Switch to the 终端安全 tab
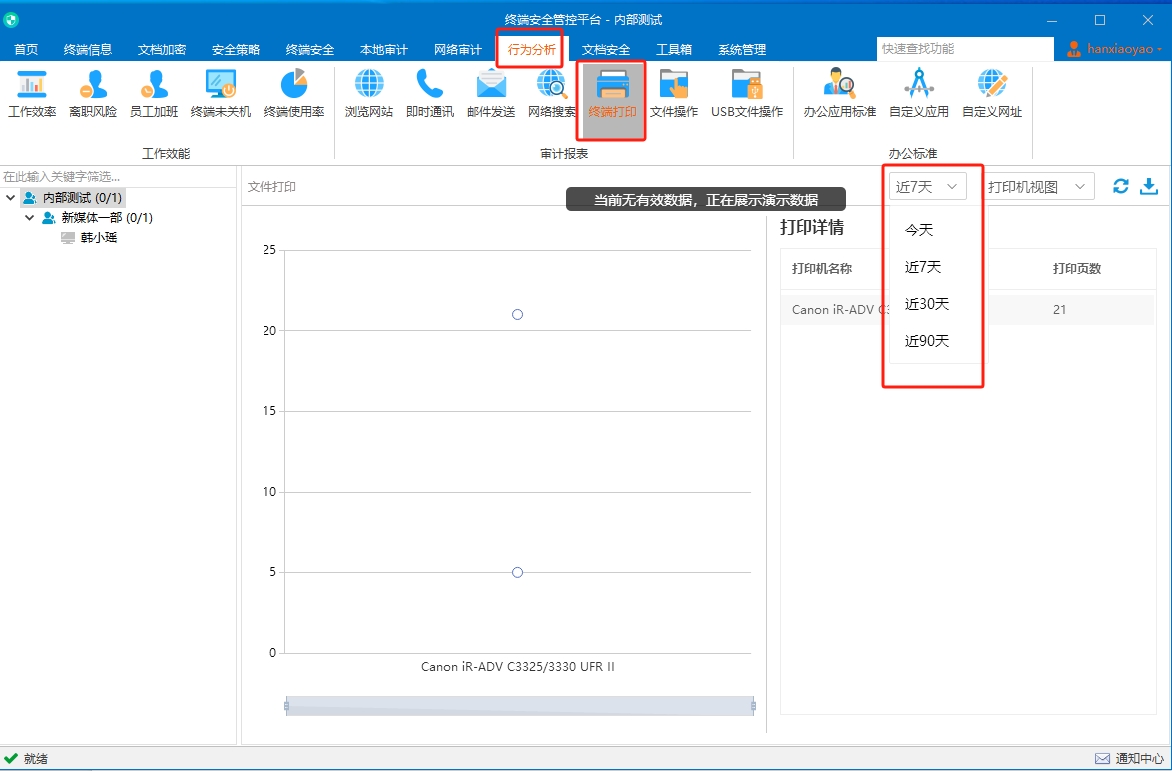The width and height of the screenshot is (1172, 771). click(x=309, y=49)
